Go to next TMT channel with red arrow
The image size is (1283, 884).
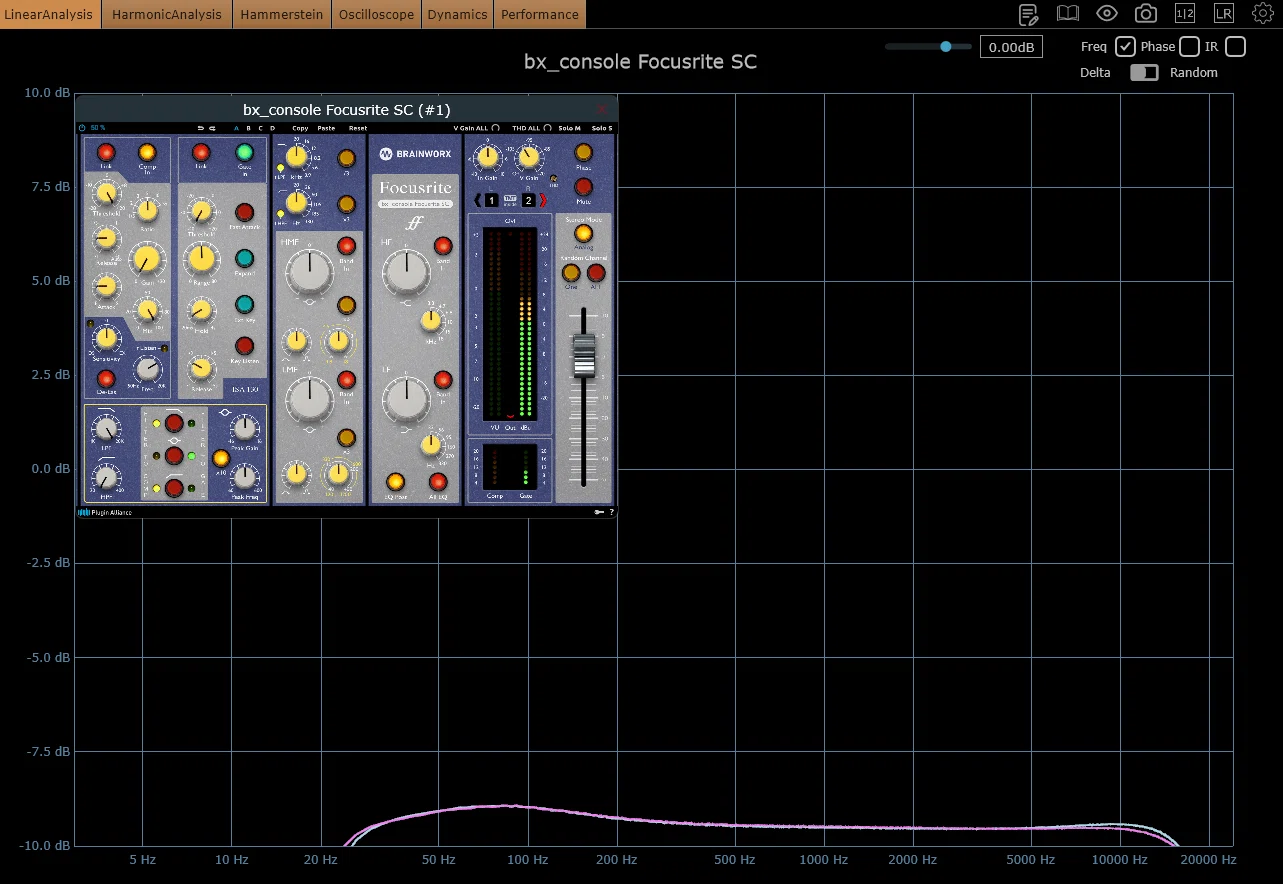[x=543, y=200]
